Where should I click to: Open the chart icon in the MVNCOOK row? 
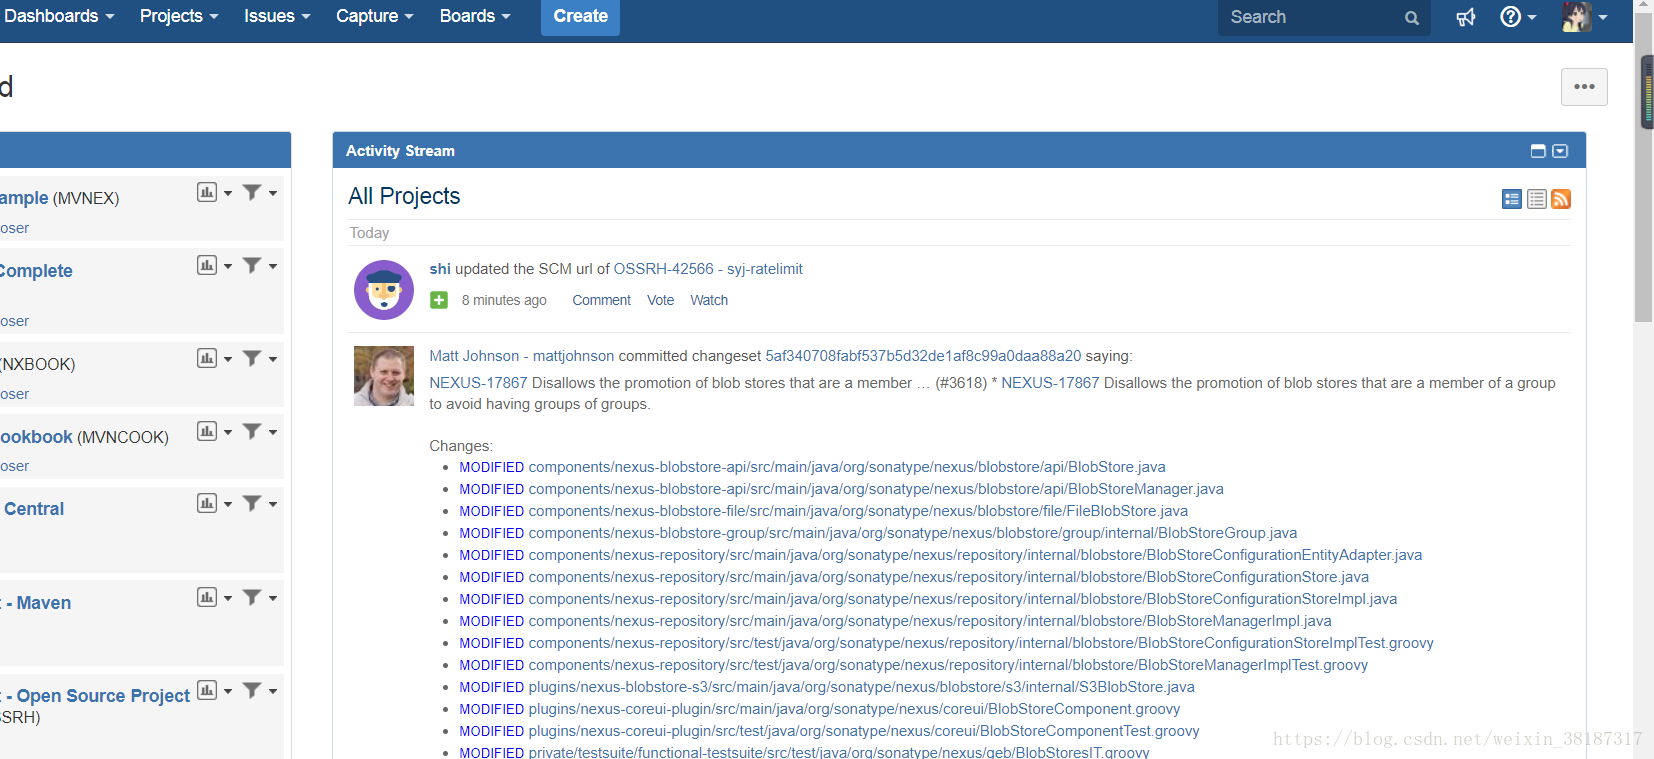[x=207, y=431]
